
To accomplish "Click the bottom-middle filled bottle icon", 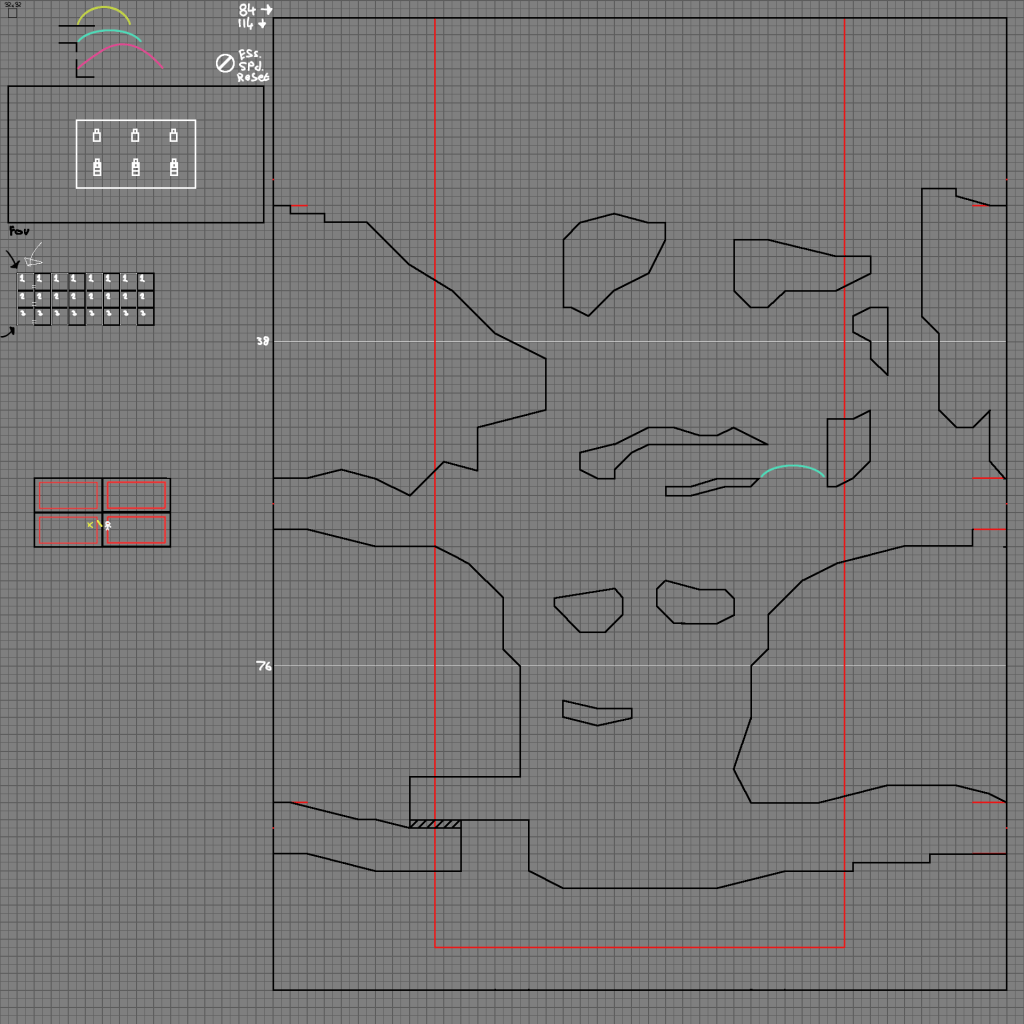I will click(135, 168).
